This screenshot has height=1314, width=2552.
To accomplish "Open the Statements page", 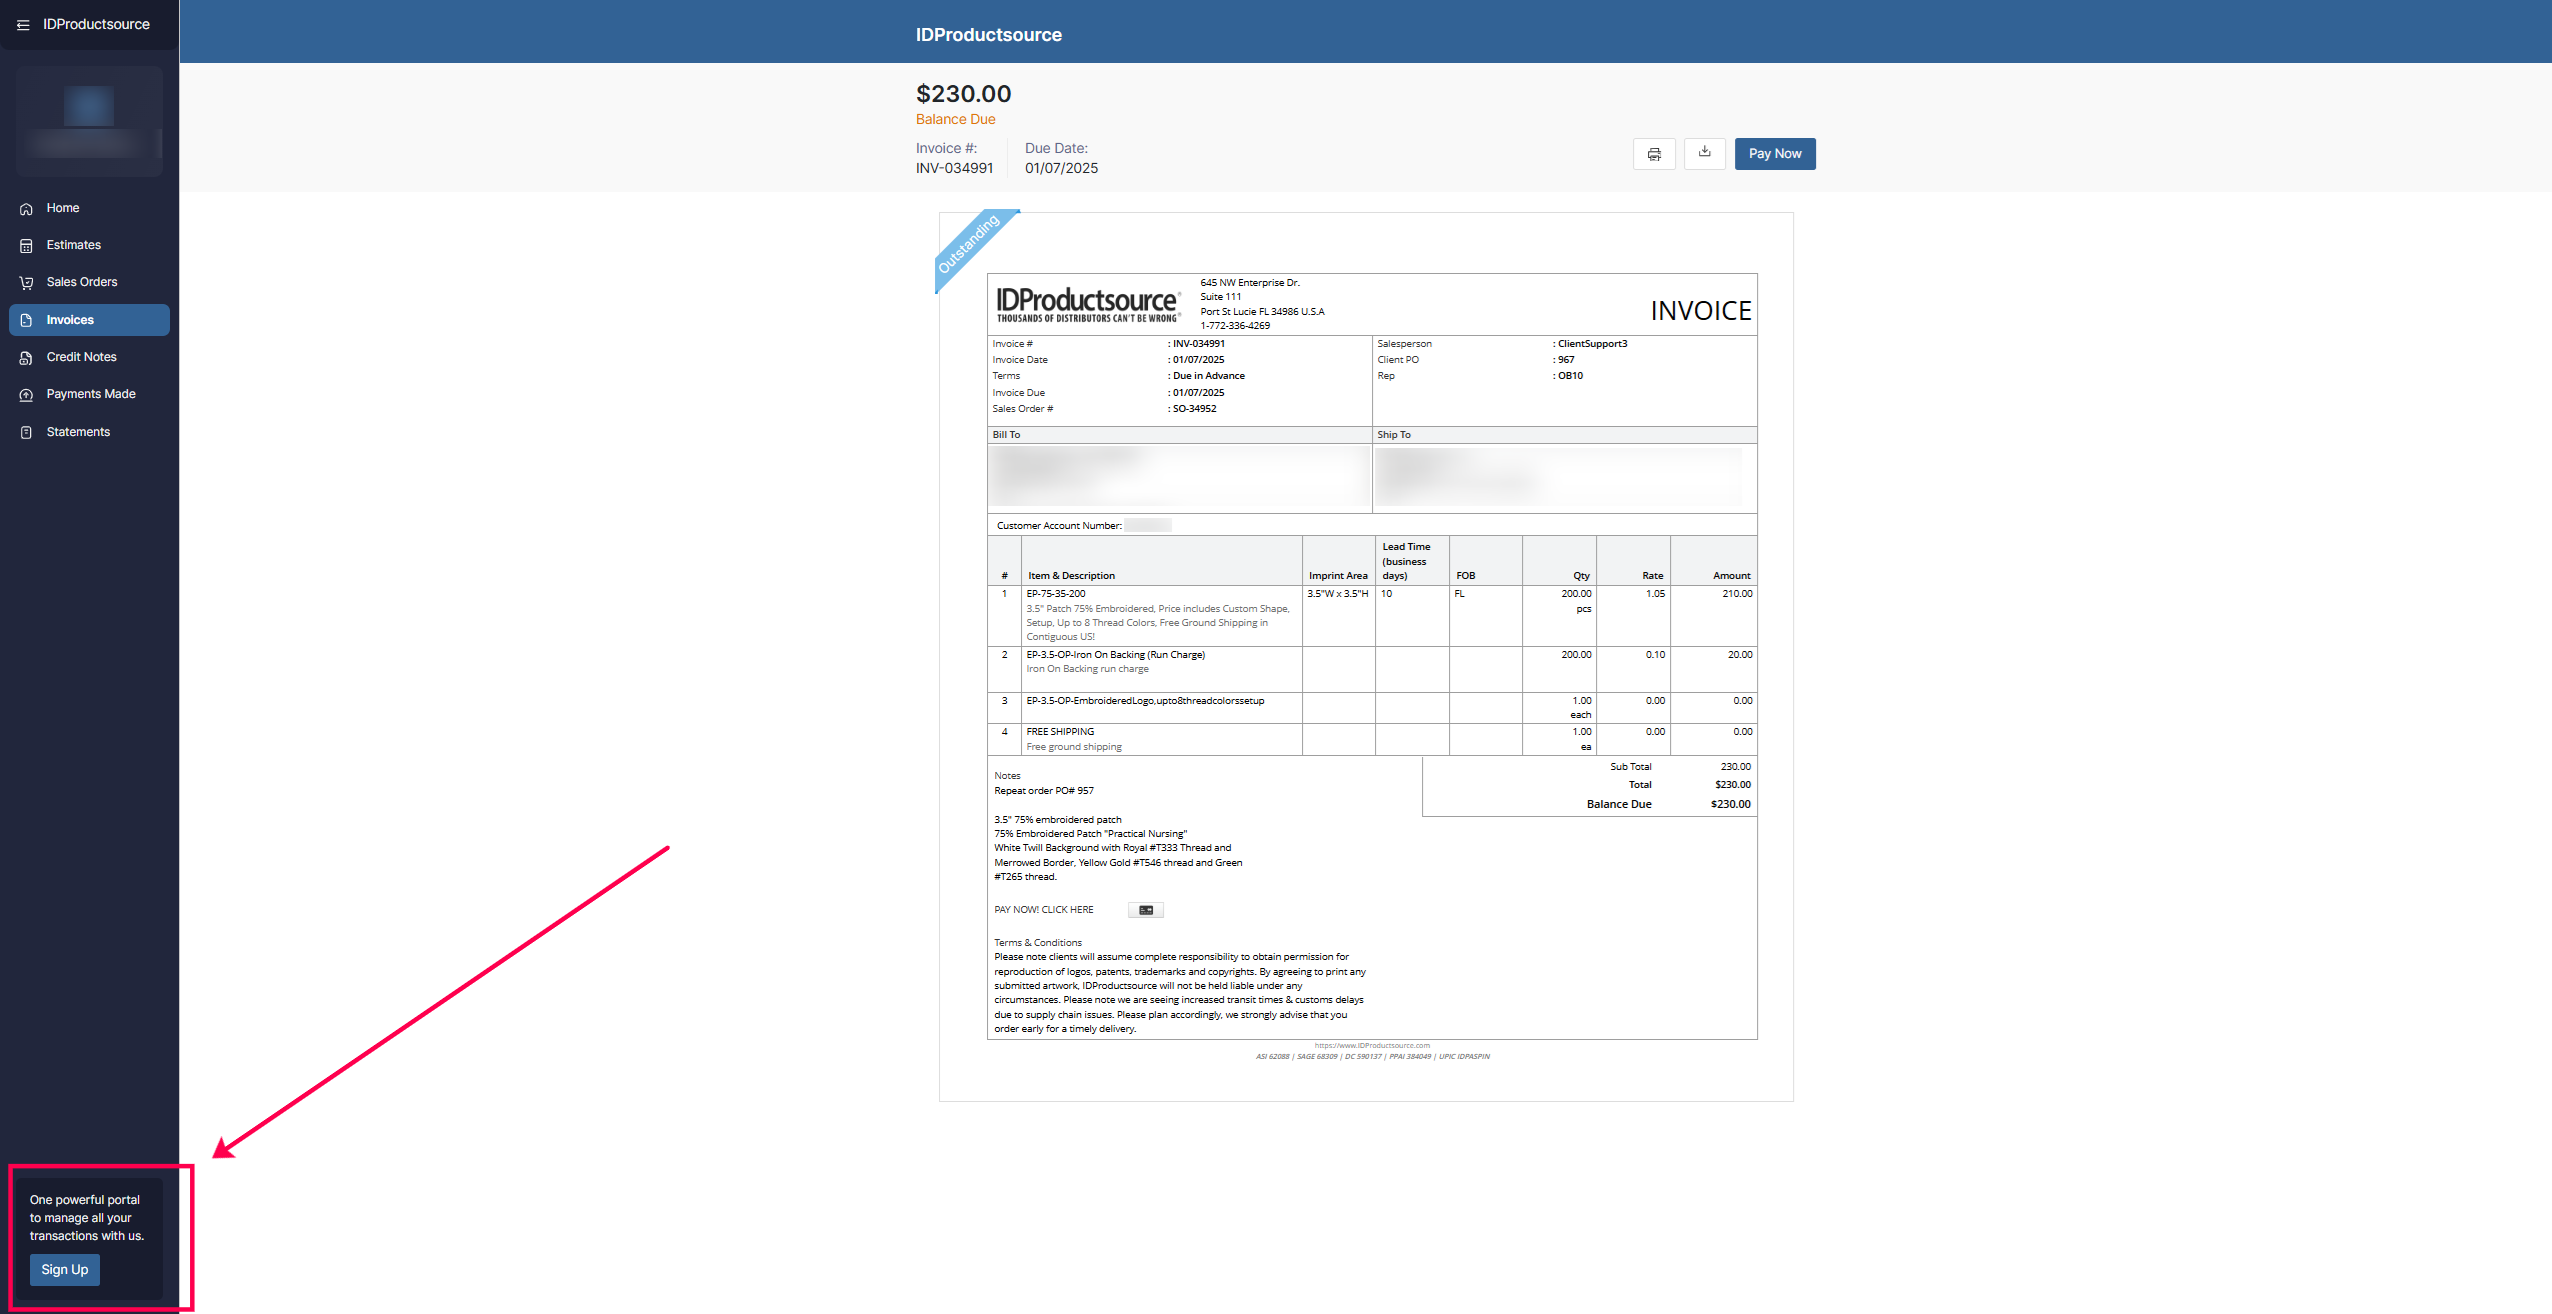I will (89, 432).
